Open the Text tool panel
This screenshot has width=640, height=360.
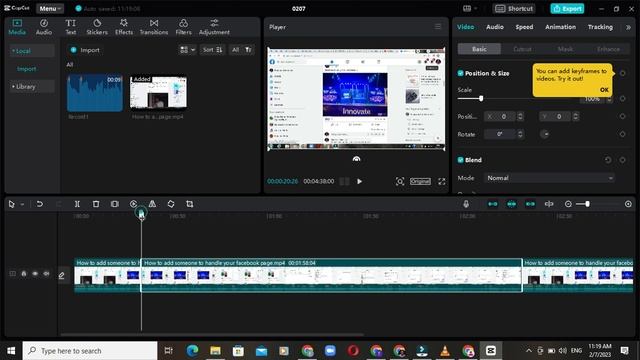(x=71, y=27)
